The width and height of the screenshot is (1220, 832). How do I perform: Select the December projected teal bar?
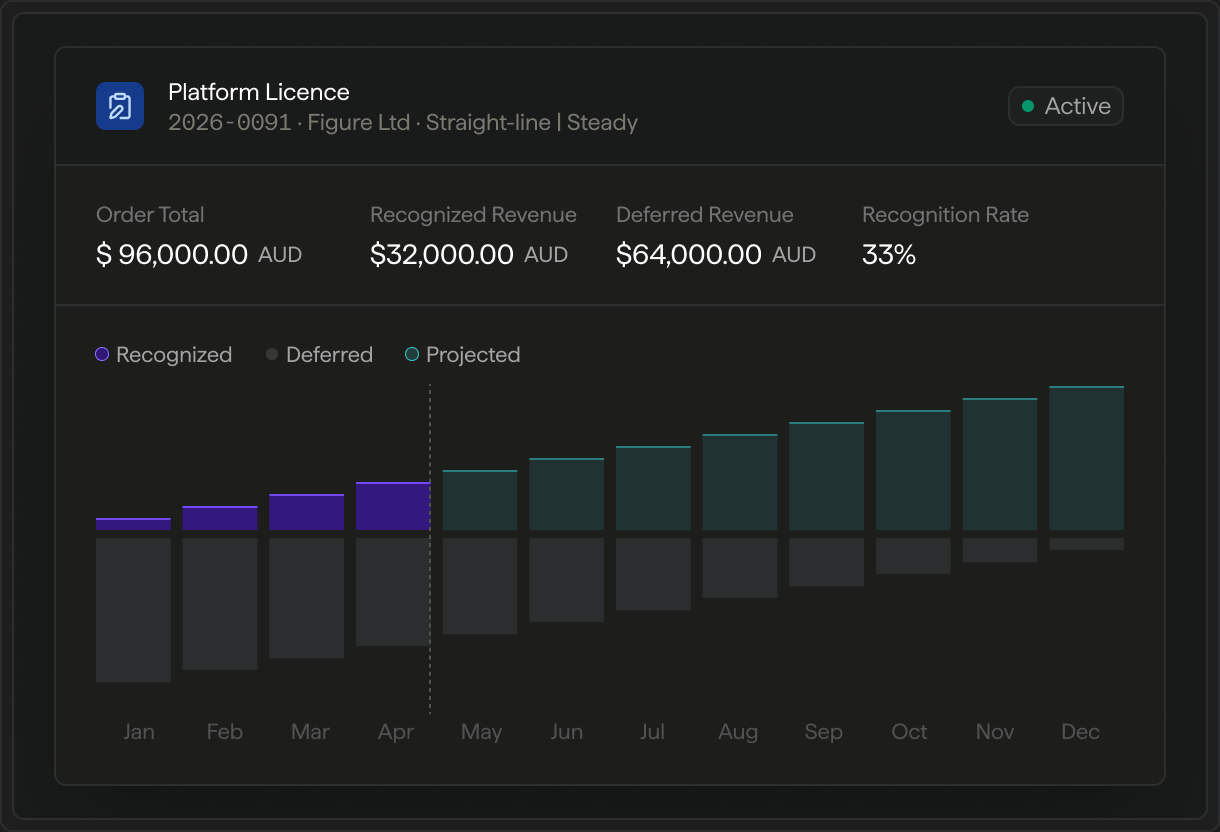[x=1086, y=458]
